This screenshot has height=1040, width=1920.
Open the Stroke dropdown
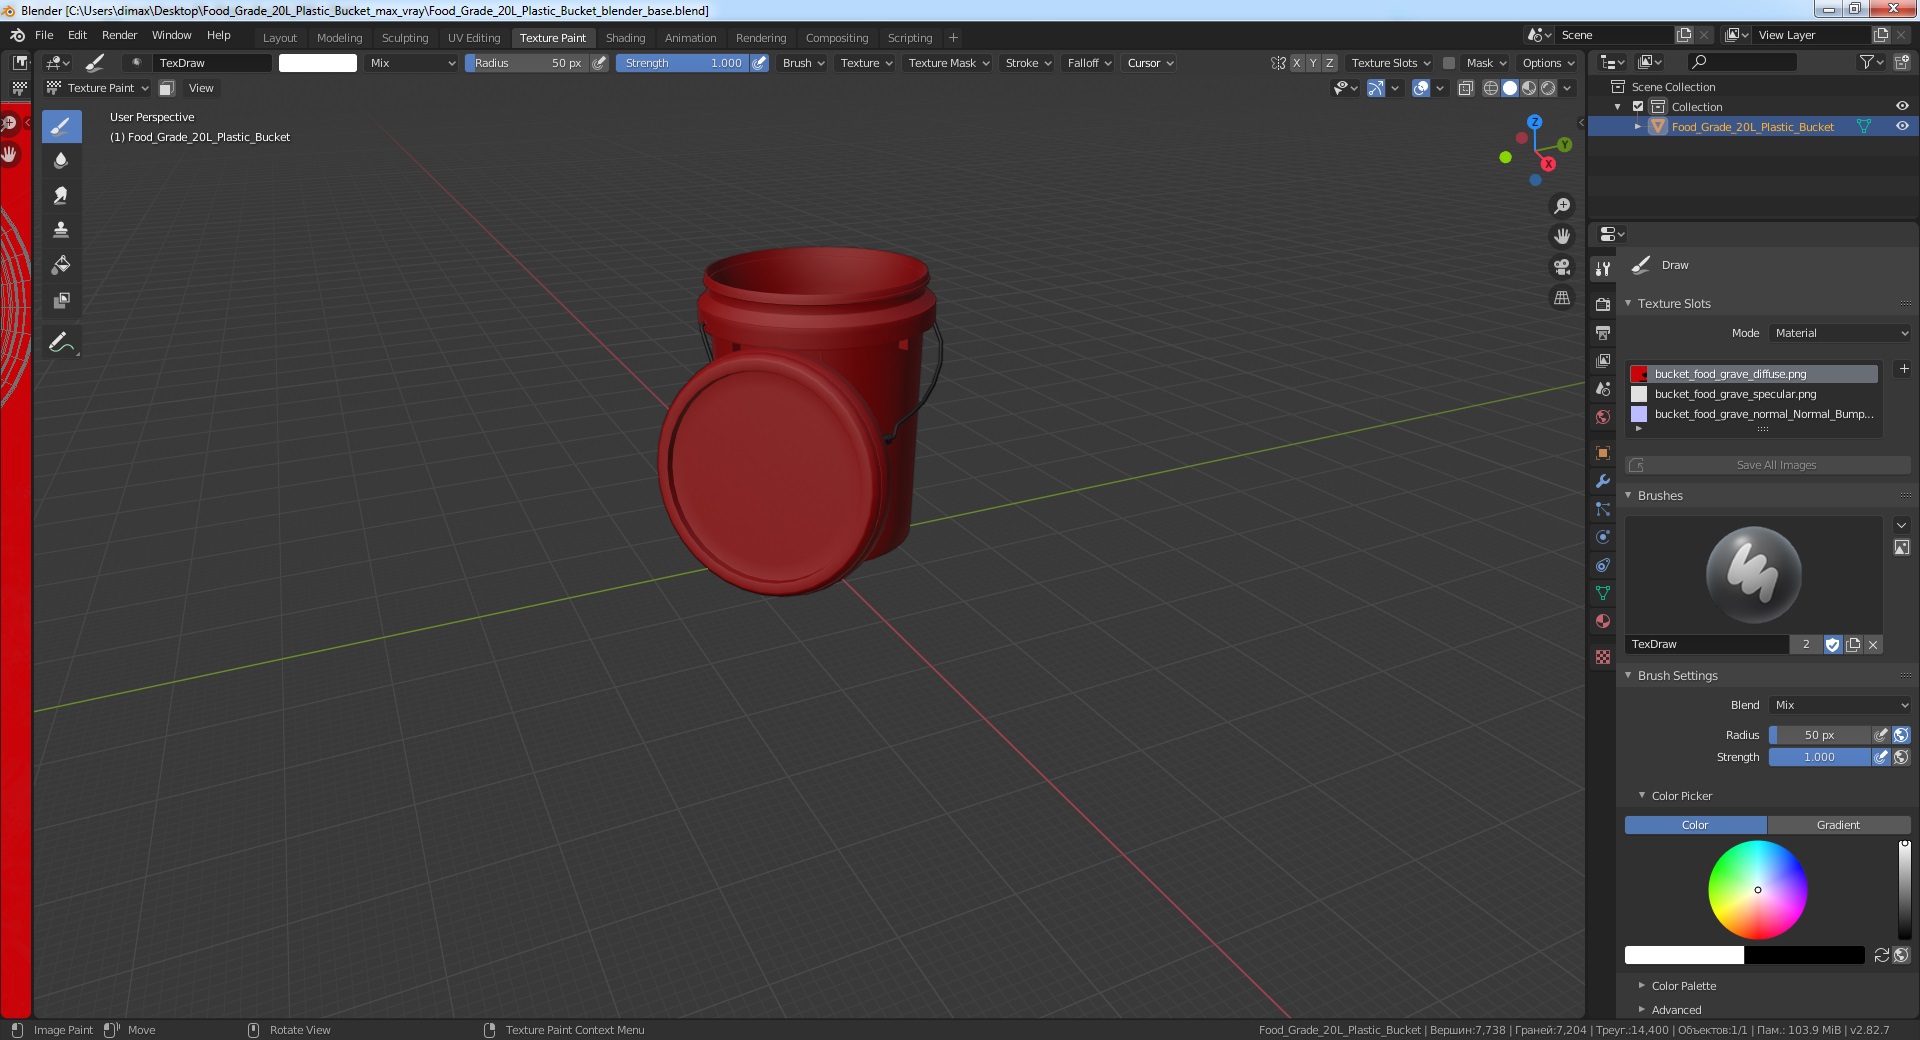pos(1027,63)
